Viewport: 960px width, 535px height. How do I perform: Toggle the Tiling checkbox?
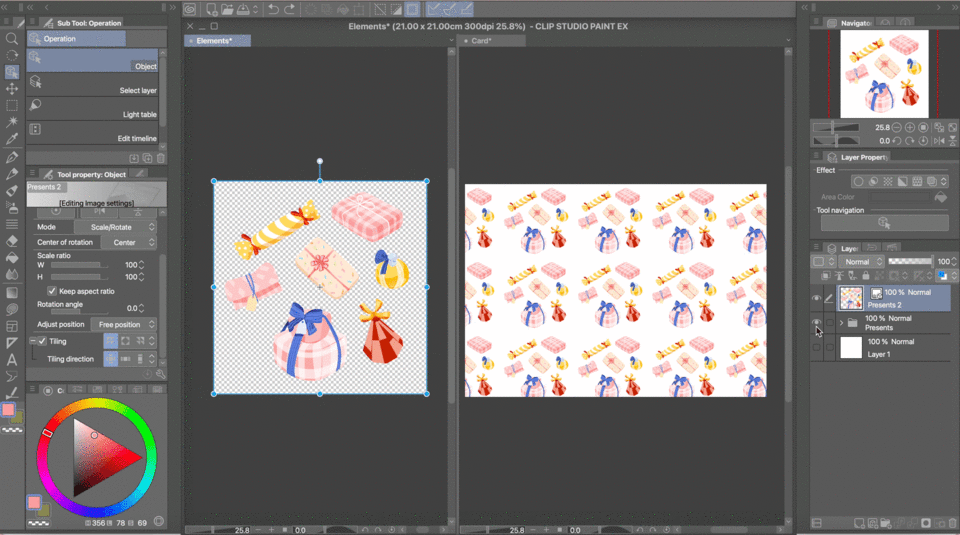pyautogui.click(x=42, y=341)
